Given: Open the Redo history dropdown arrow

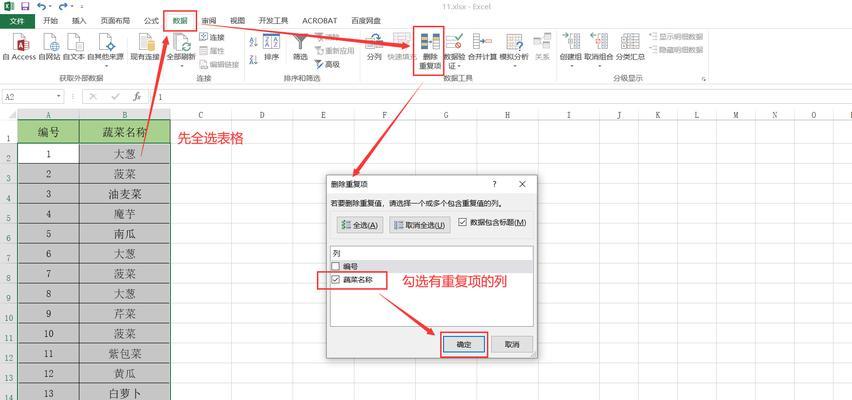Looking at the screenshot, I should pos(72,7).
